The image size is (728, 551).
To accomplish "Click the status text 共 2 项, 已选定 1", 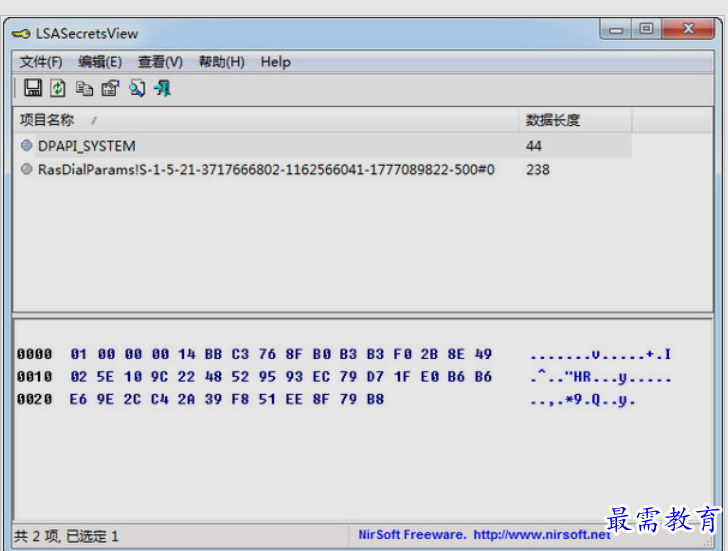I will (66, 536).
